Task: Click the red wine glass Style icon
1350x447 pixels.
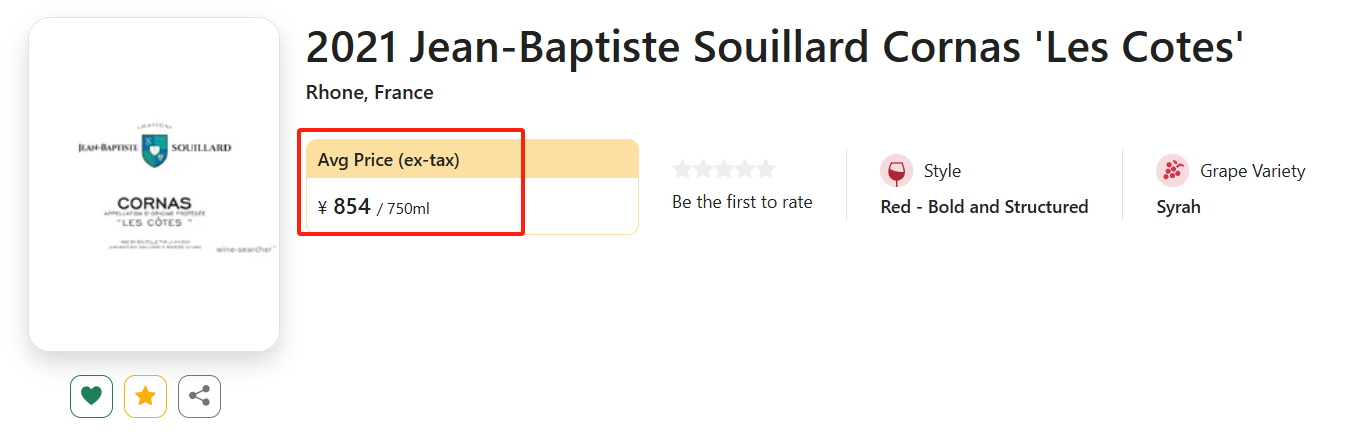Action: (896, 171)
